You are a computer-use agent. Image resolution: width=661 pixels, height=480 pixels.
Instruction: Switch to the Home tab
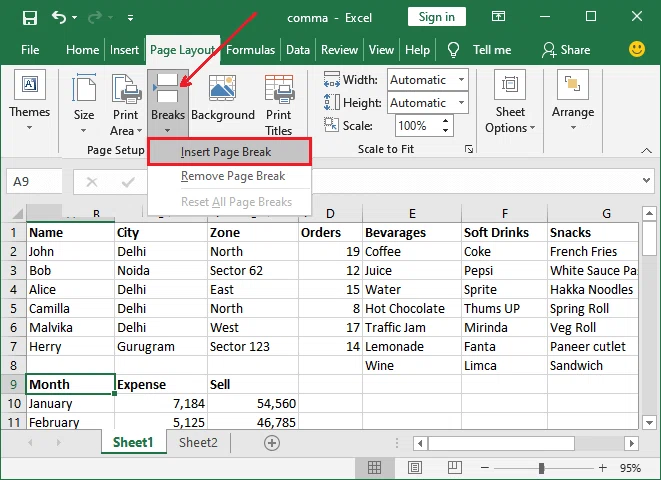[83, 50]
